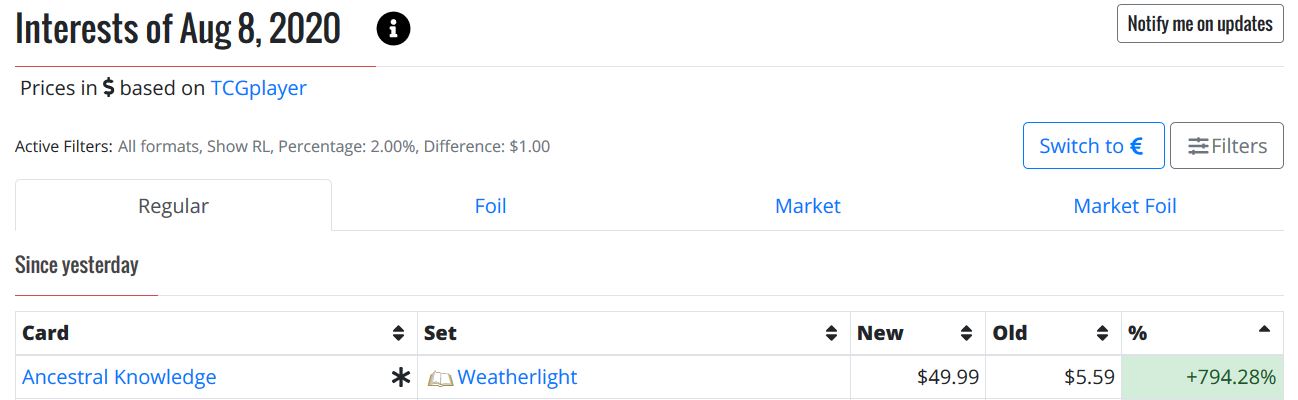Switch to the Foil tab
Image resolution: width=1298 pixels, height=400 pixels.
click(490, 206)
